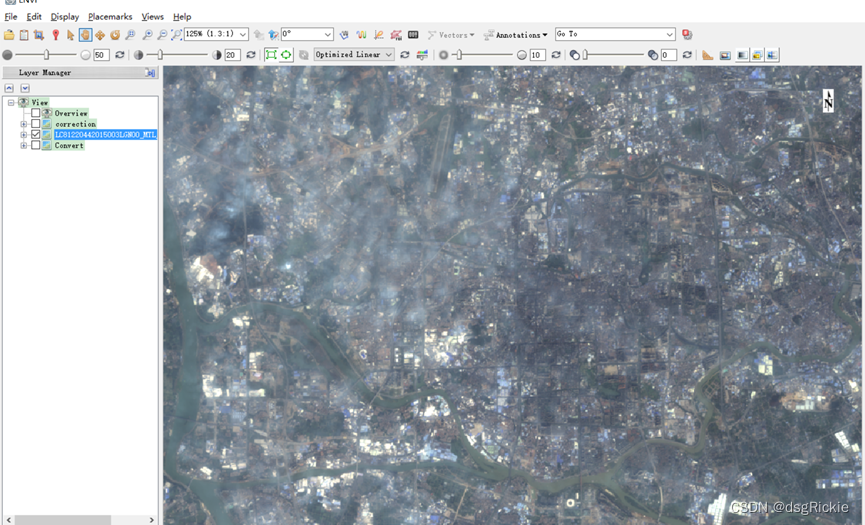Screen dimensions: 865x525
Task: Select the Rotate view tool
Action: [x=115, y=35]
